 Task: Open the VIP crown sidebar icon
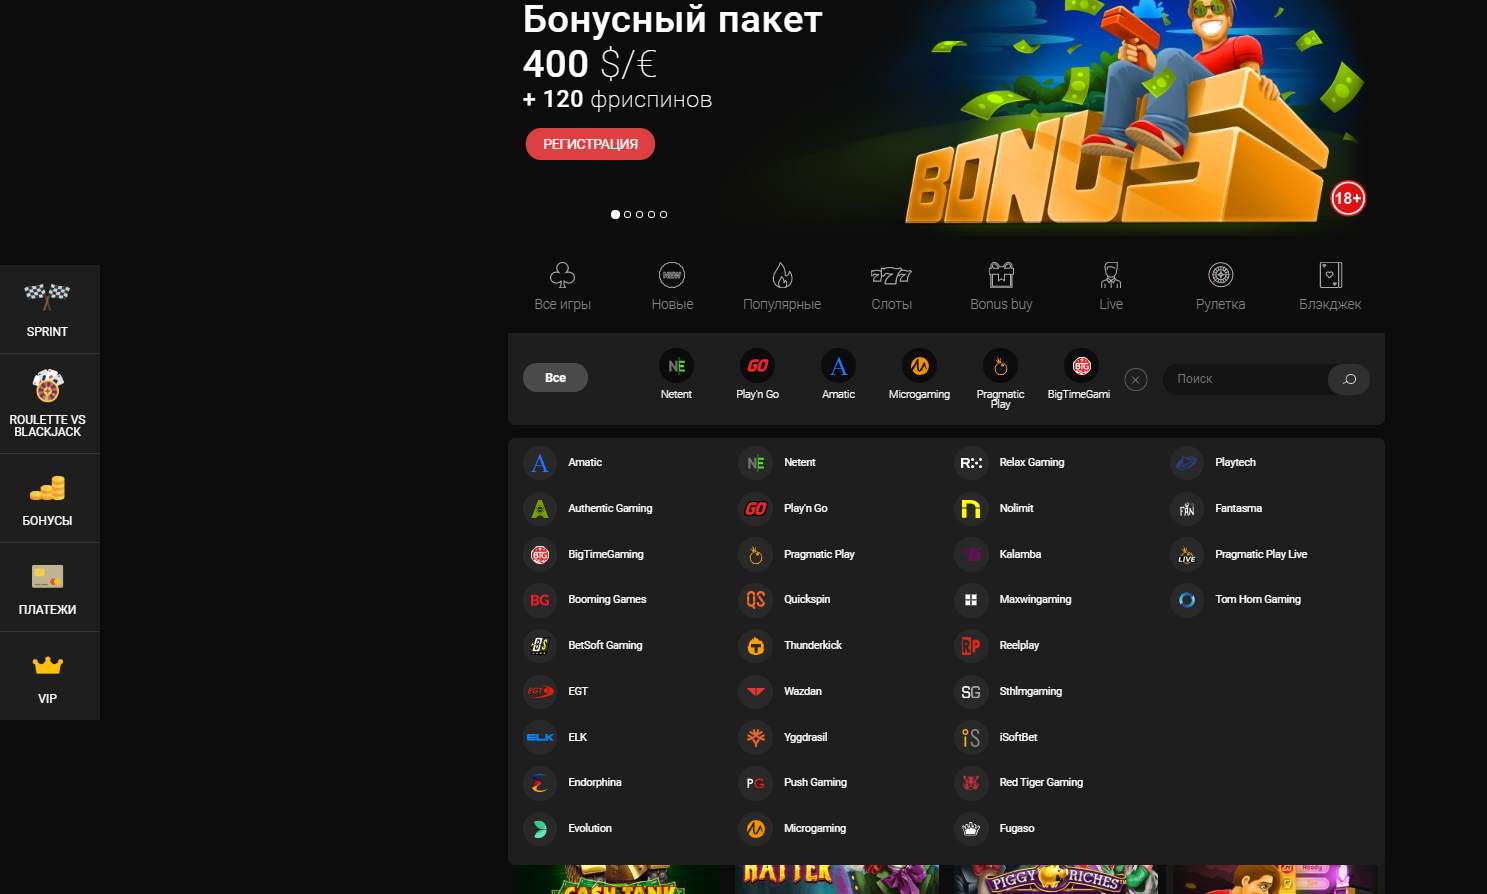click(x=47, y=666)
